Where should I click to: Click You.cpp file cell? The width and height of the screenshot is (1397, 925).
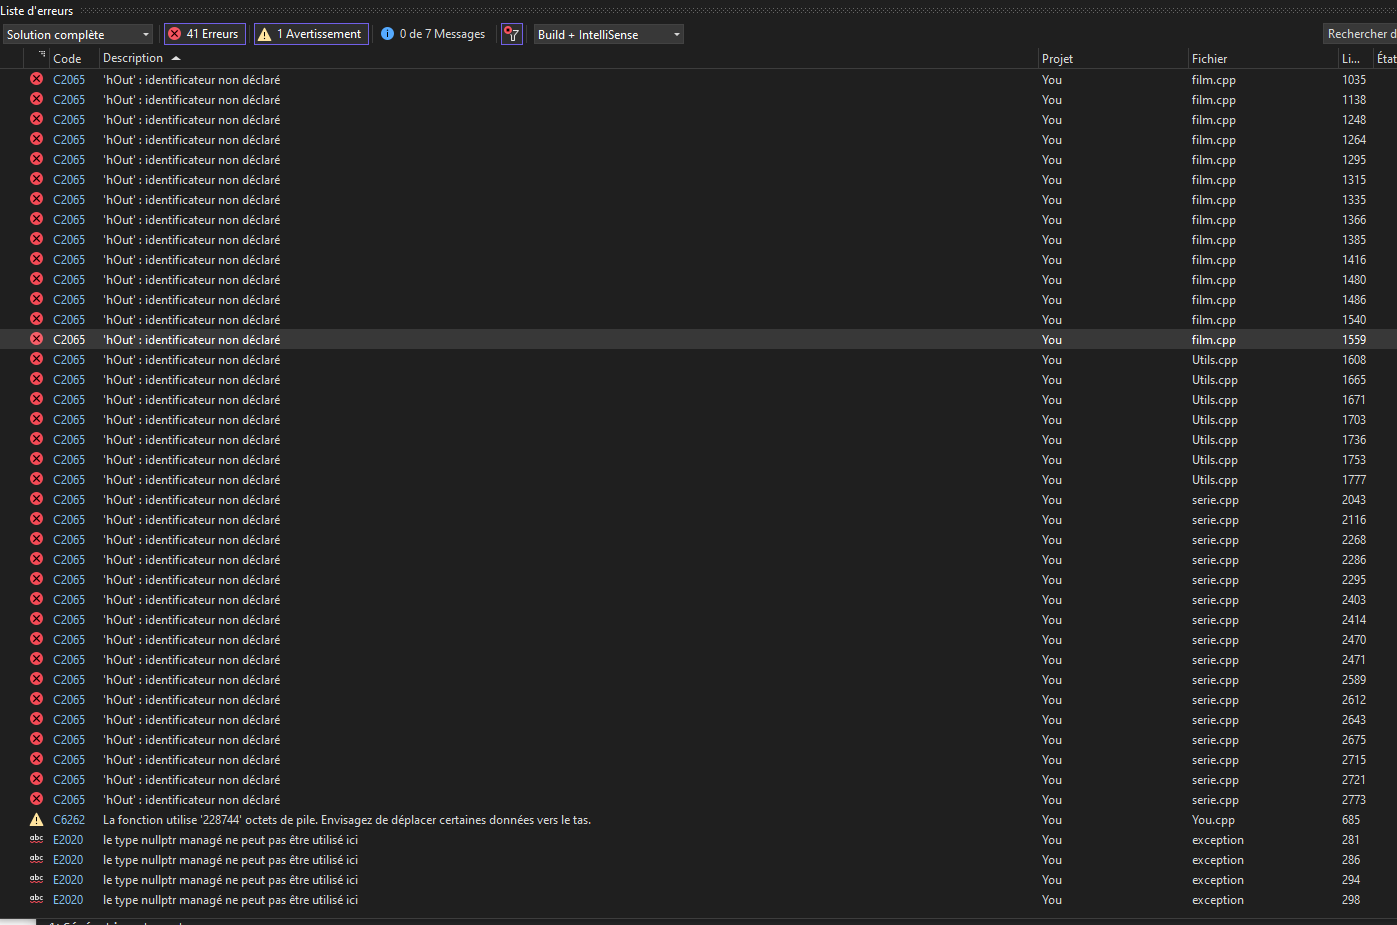(1213, 820)
